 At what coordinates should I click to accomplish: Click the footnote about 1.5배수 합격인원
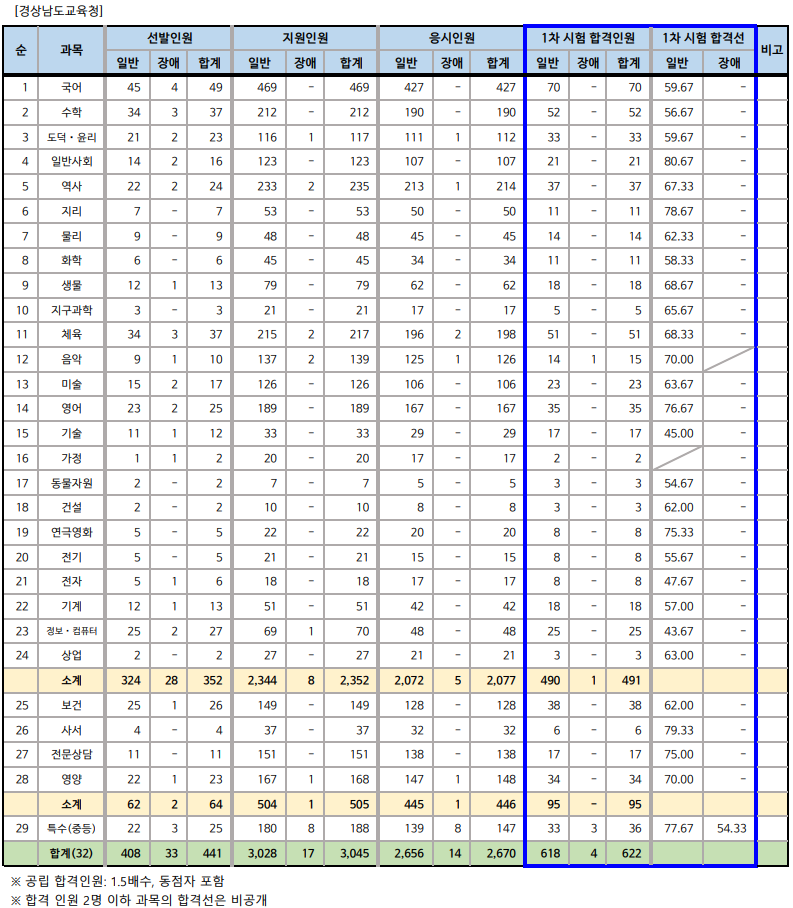pyautogui.click(x=118, y=882)
